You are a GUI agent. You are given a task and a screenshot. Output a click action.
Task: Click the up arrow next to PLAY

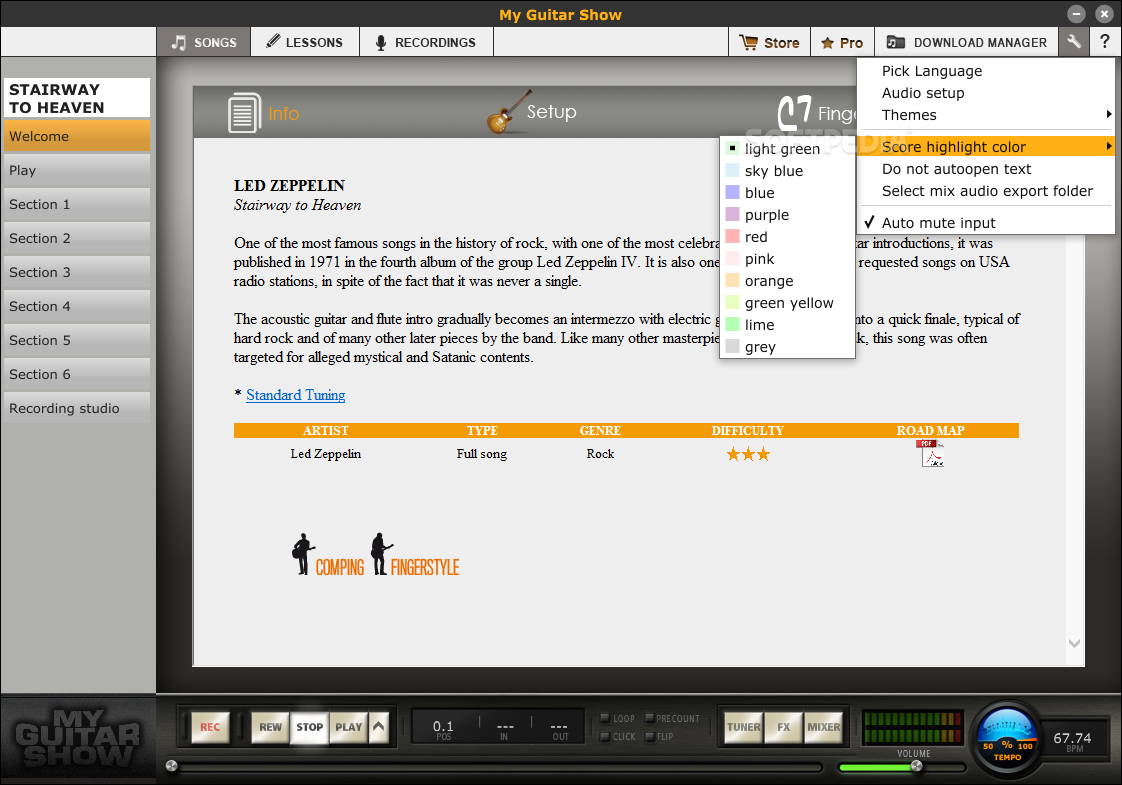point(379,727)
